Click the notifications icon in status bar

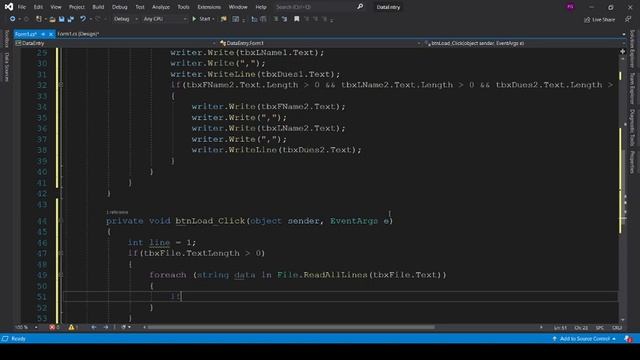628,339
